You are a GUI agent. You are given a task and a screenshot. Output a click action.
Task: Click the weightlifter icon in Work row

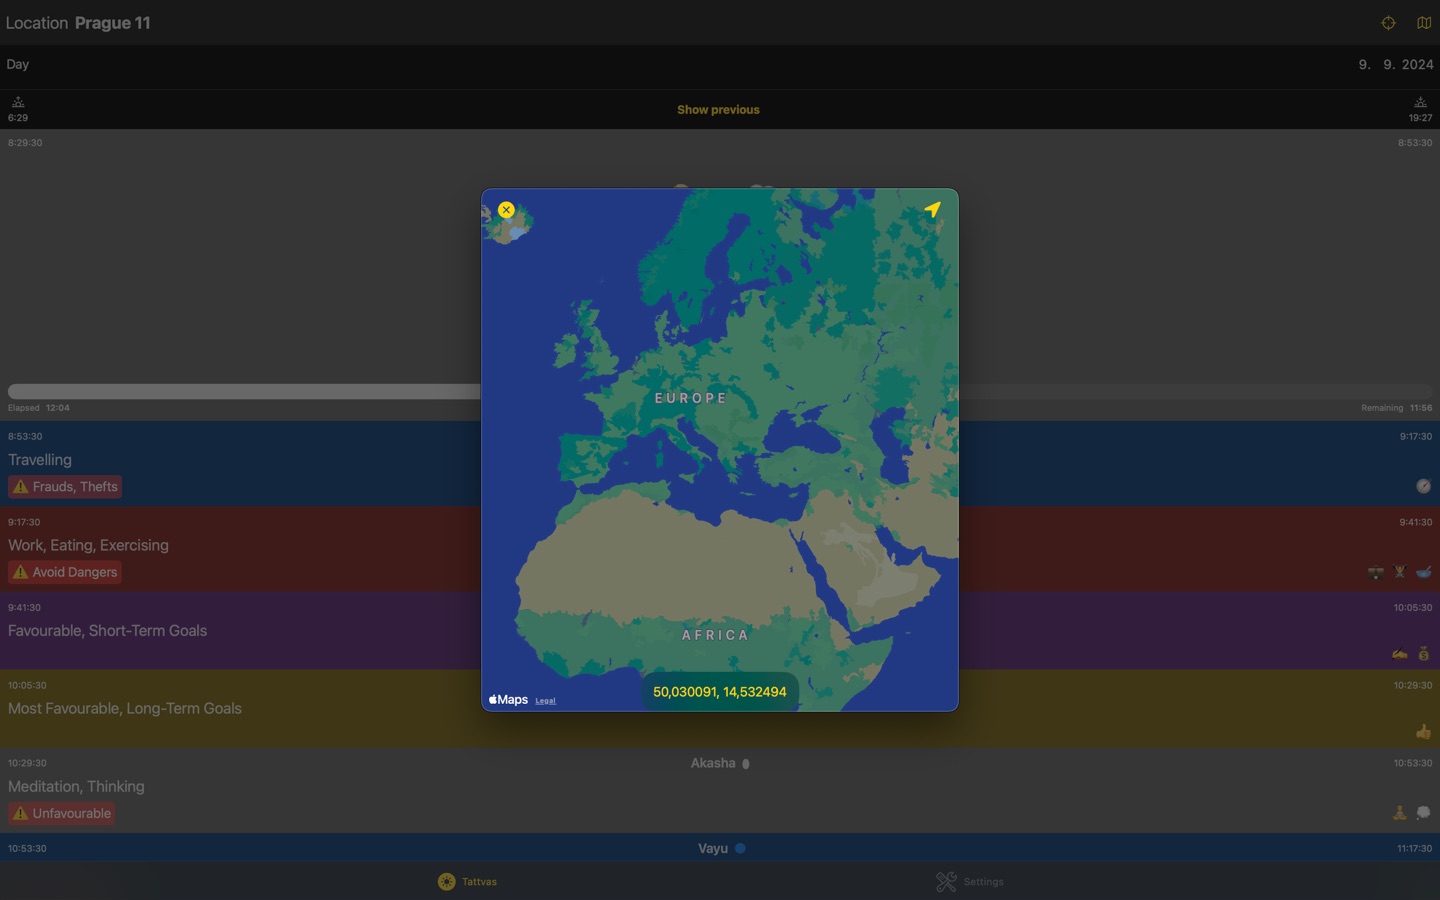click(1399, 572)
